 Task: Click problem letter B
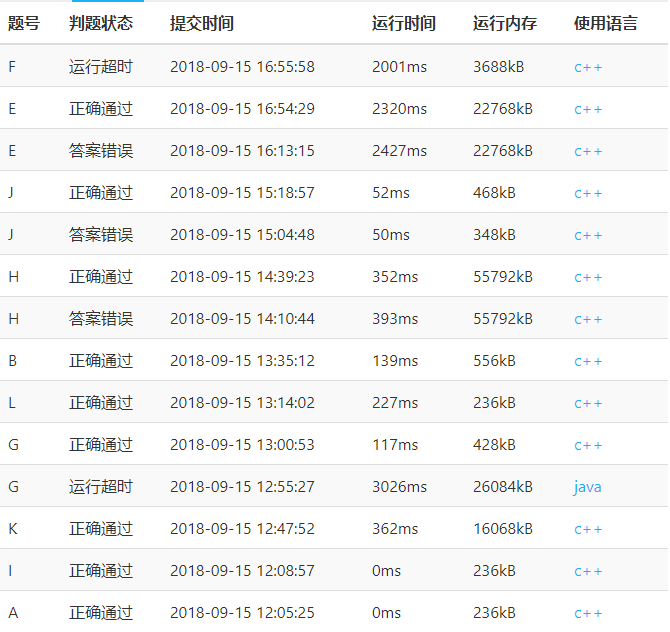pos(12,361)
